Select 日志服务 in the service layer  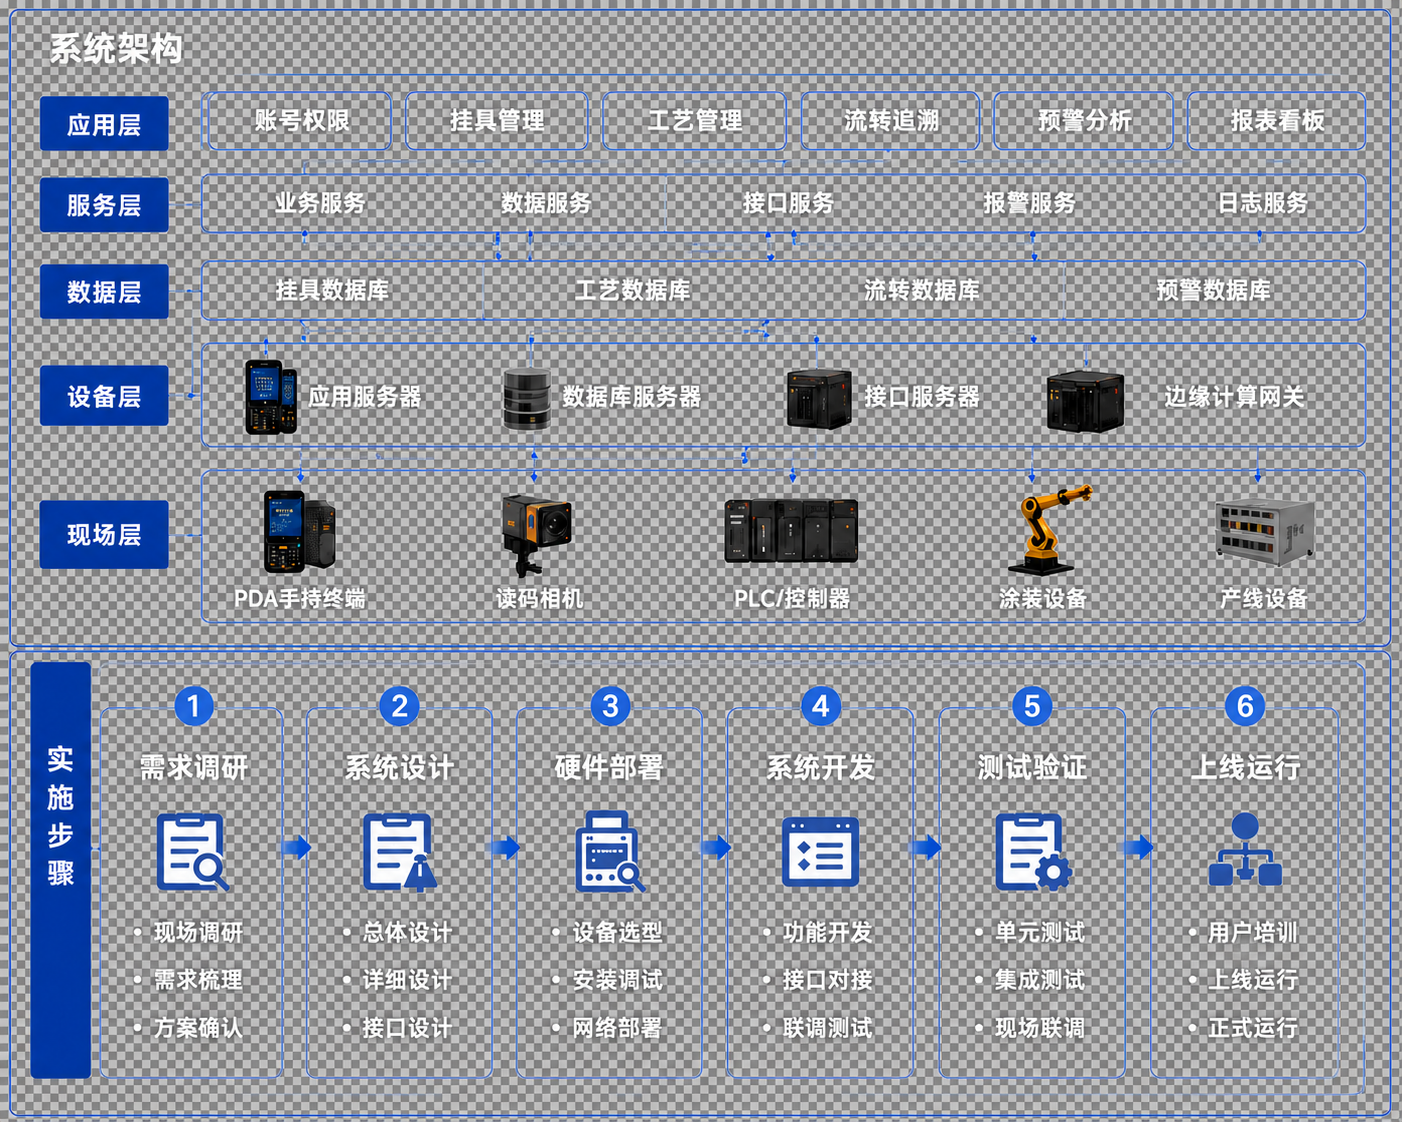1263,203
